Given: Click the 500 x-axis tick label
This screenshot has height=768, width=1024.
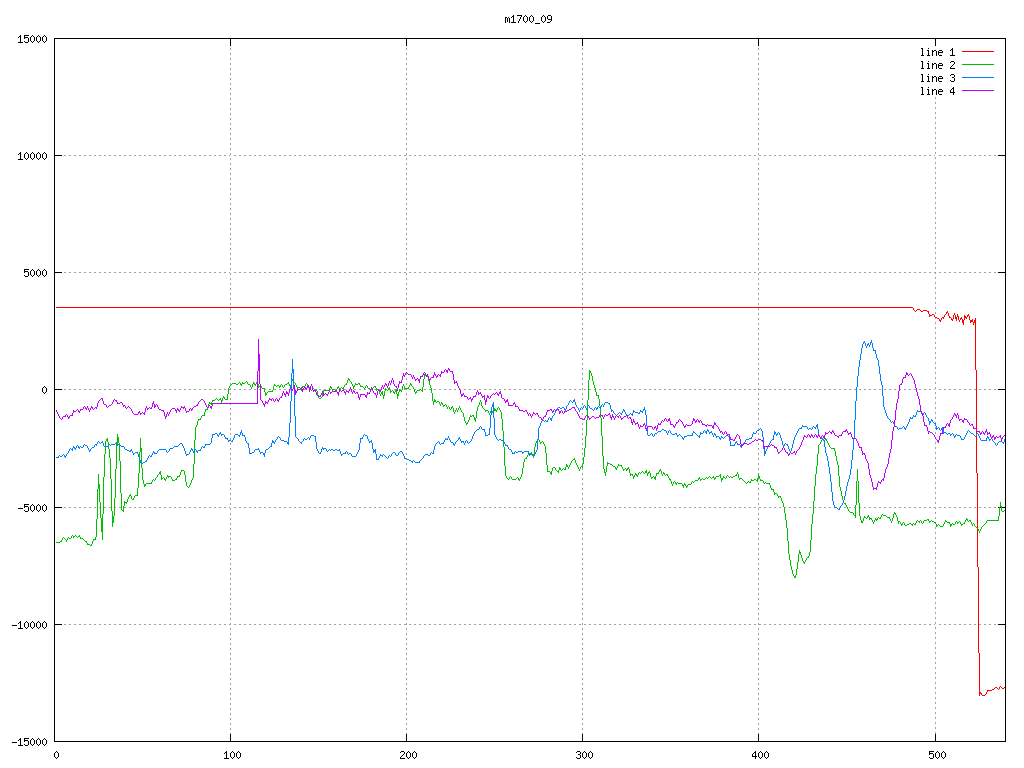Looking at the screenshot, I should (x=935, y=755).
